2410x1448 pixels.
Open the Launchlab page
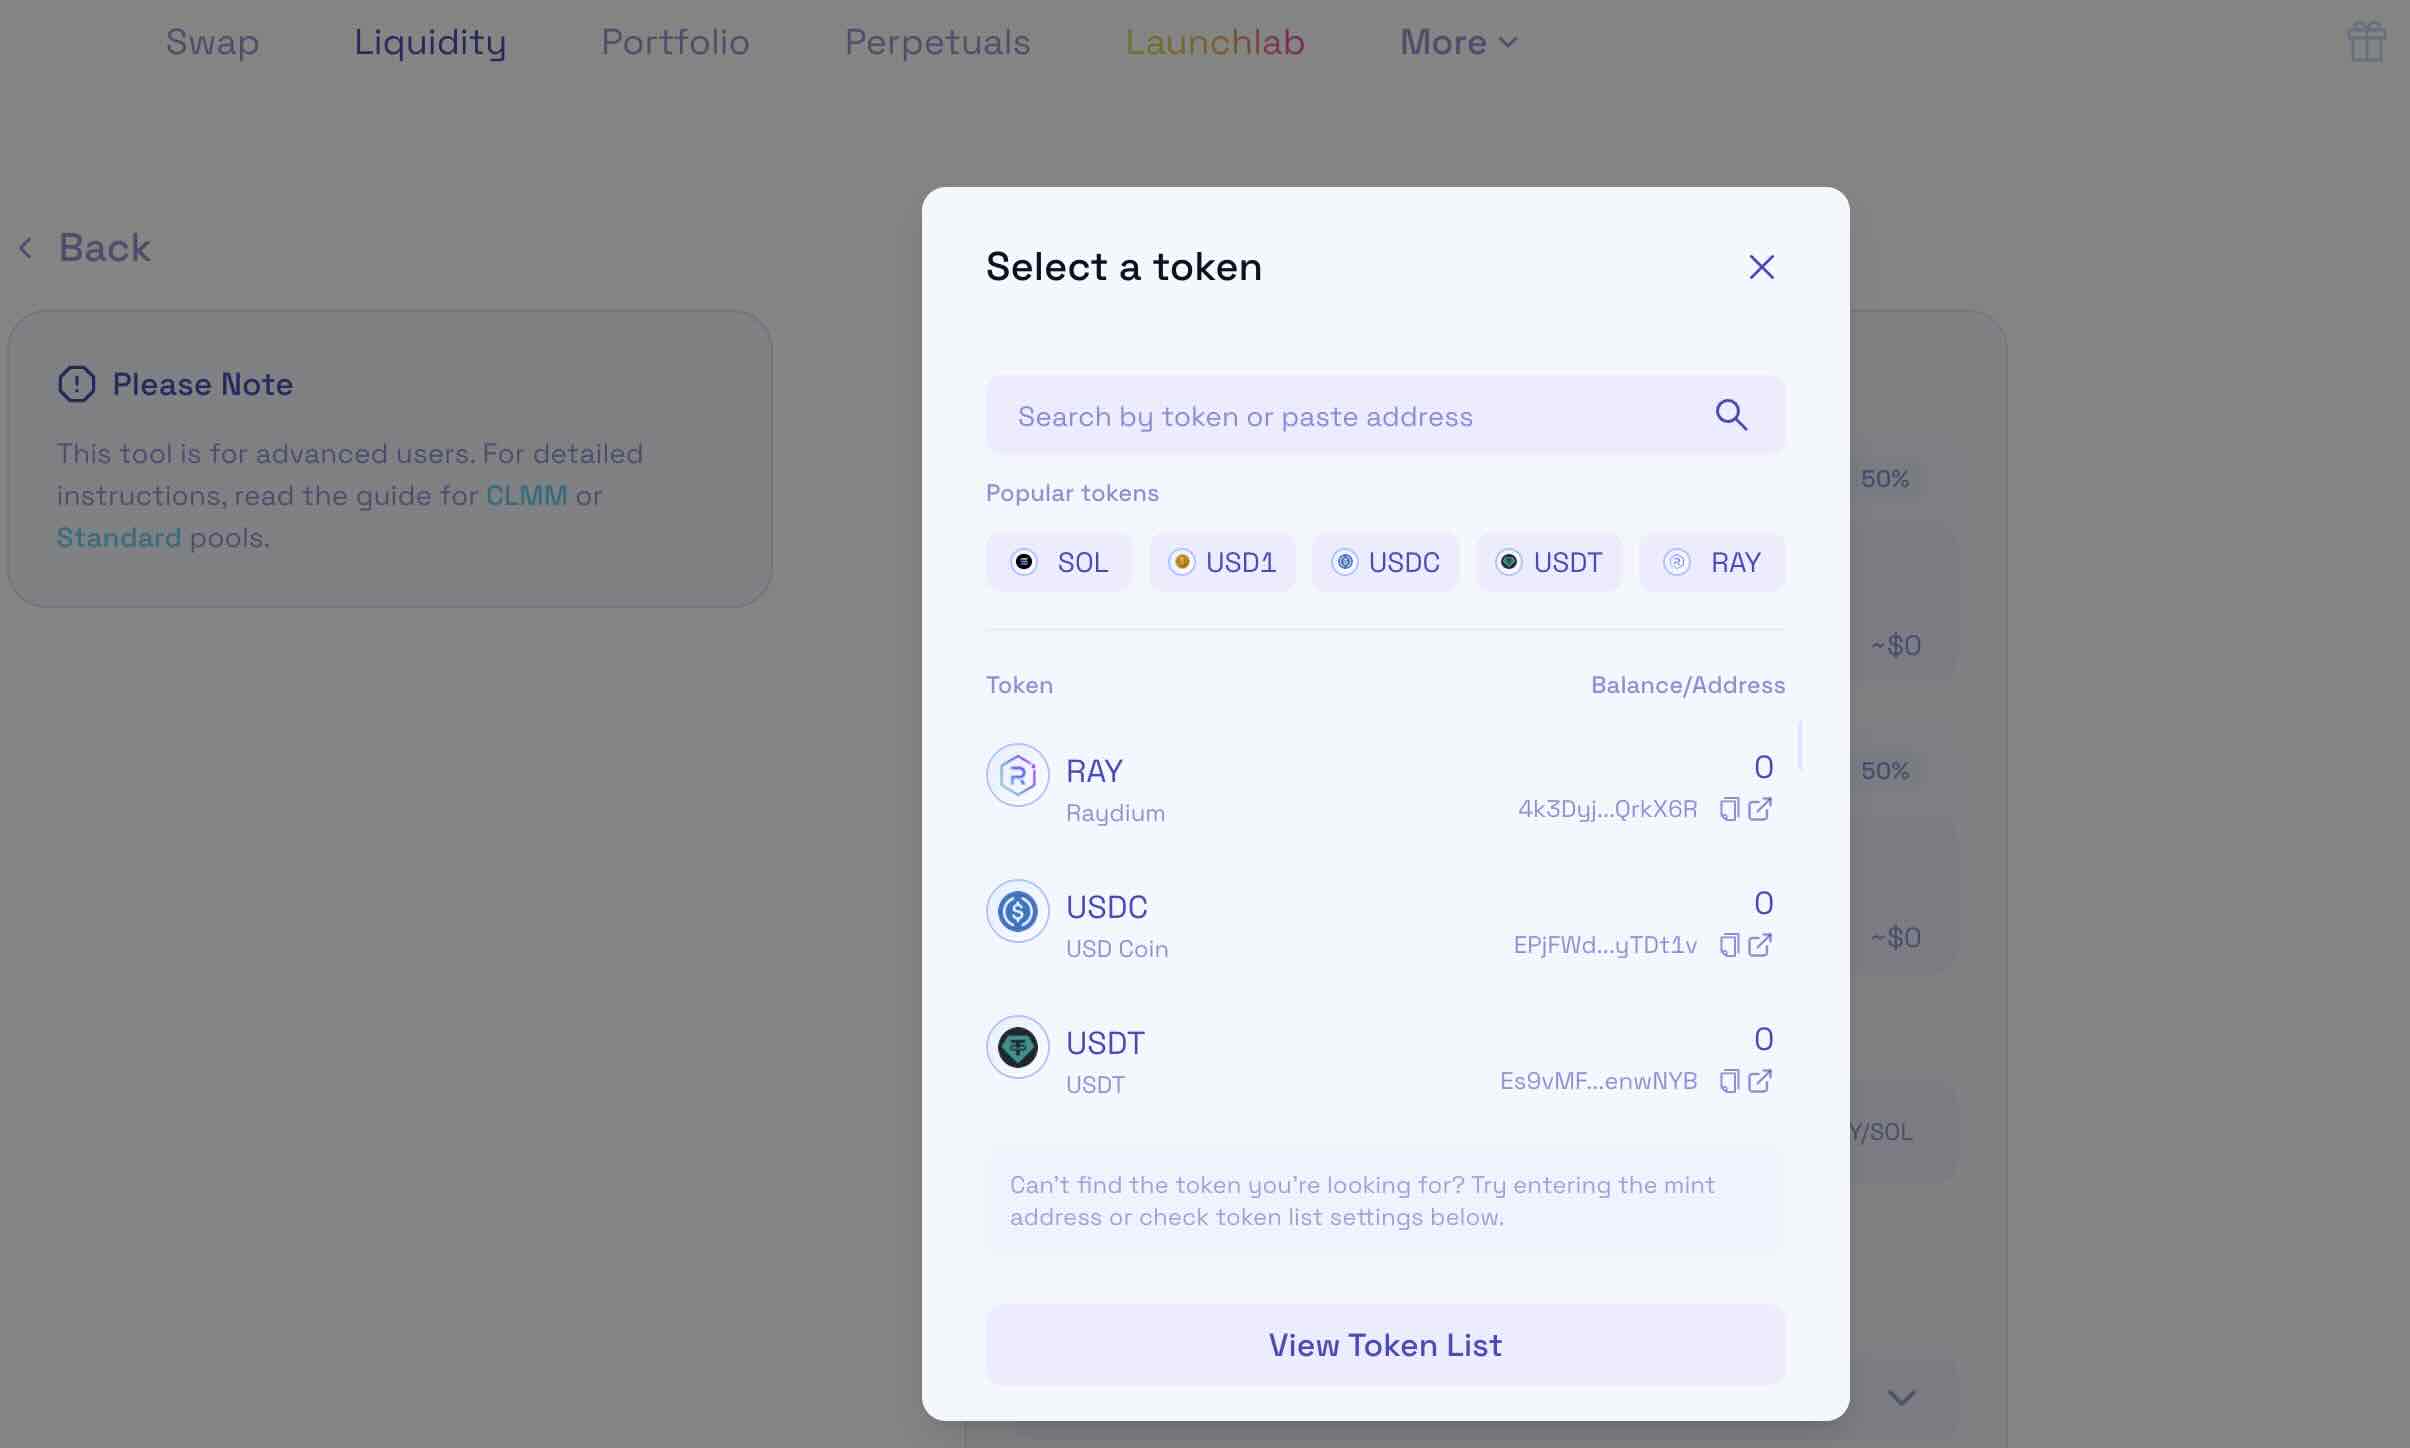pyautogui.click(x=1213, y=42)
